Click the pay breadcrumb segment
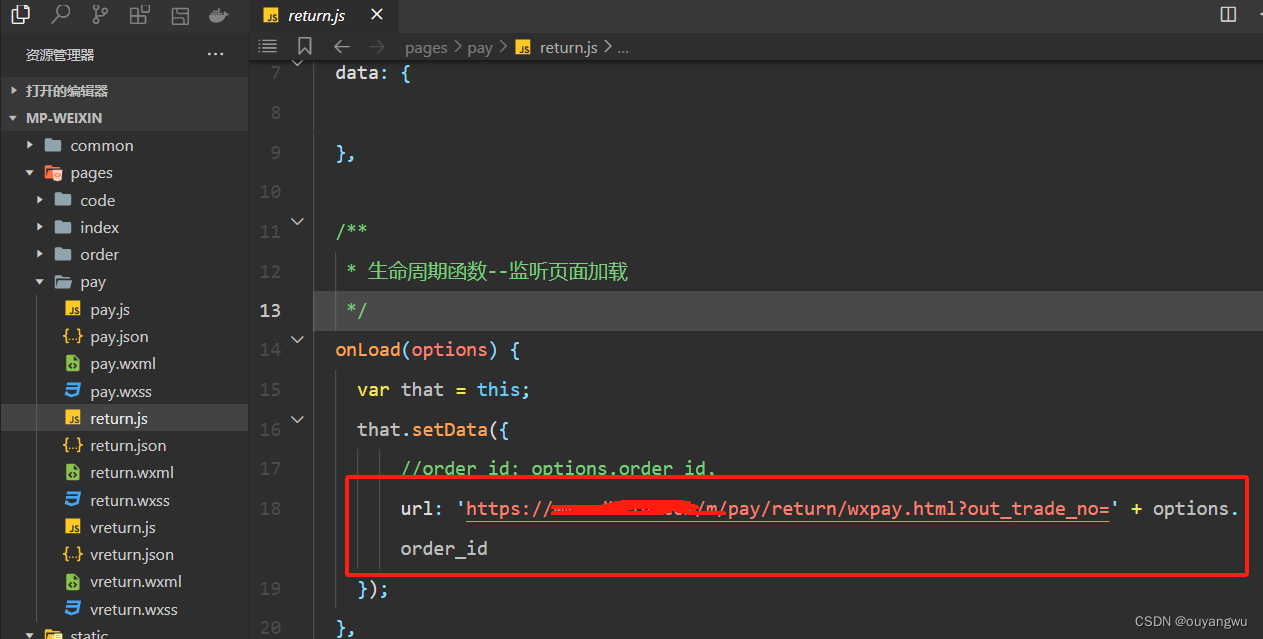The width and height of the screenshot is (1263, 639). pyautogui.click(x=480, y=48)
